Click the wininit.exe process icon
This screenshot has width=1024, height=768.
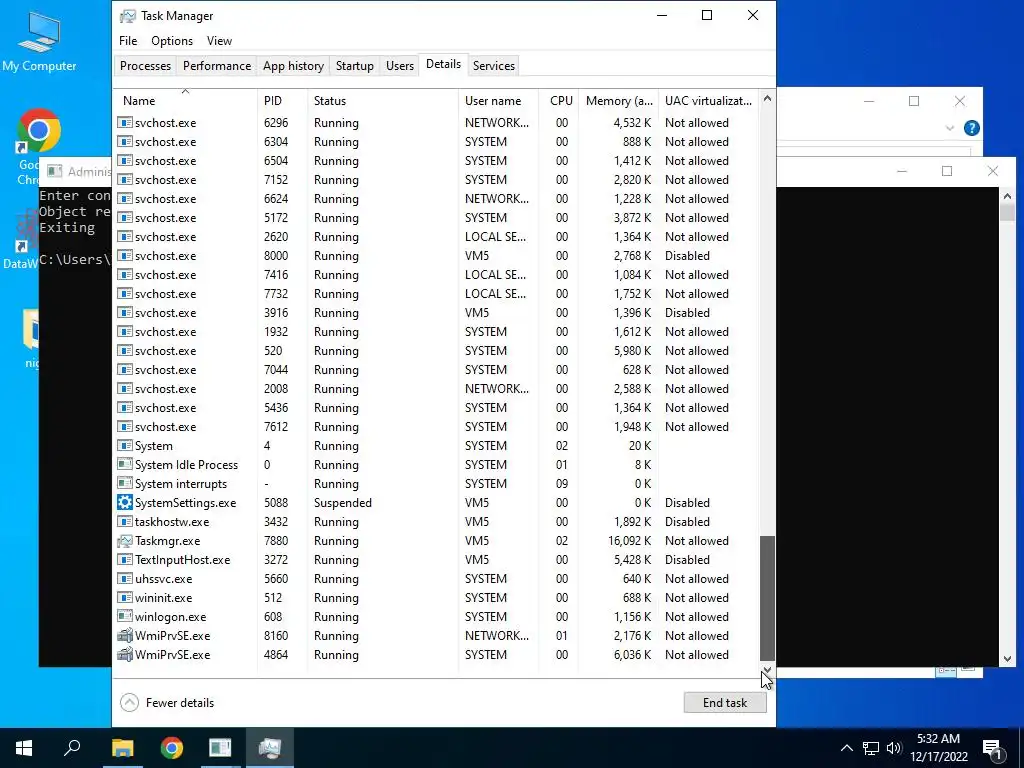click(x=125, y=598)
